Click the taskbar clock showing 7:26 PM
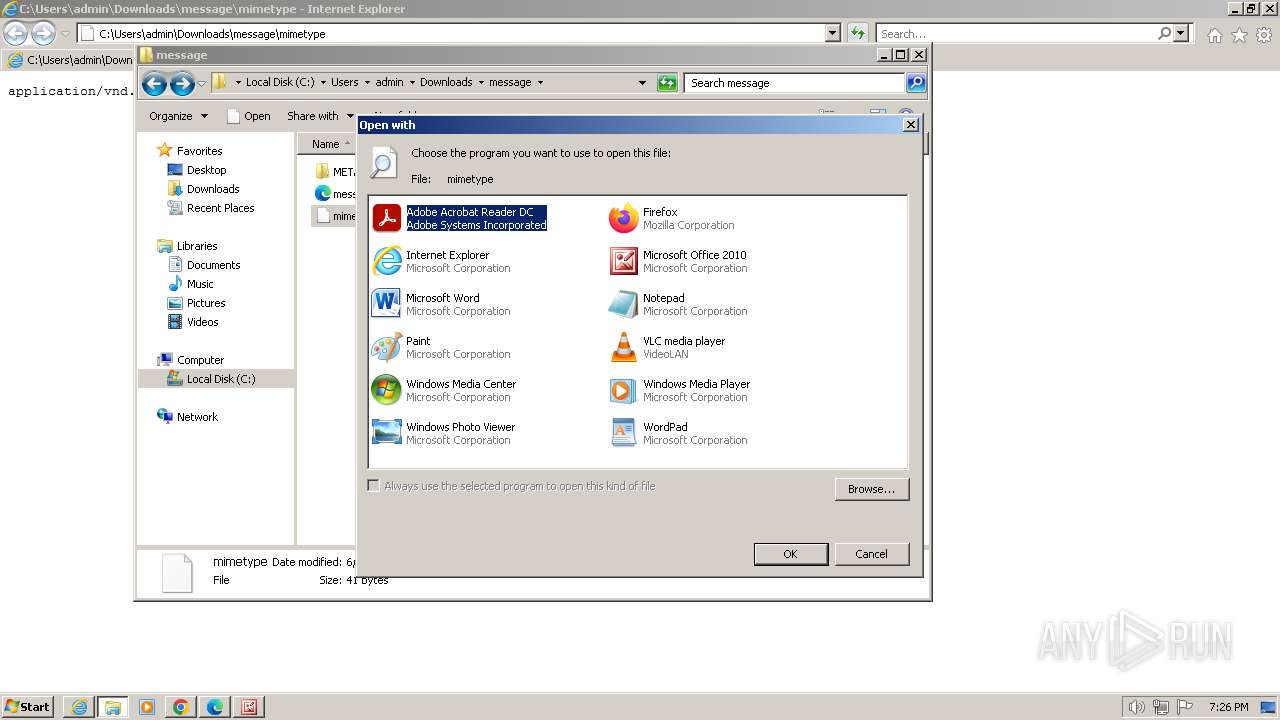The height and width of the screenshot is (720, 1280). (x=1228, y=707)
